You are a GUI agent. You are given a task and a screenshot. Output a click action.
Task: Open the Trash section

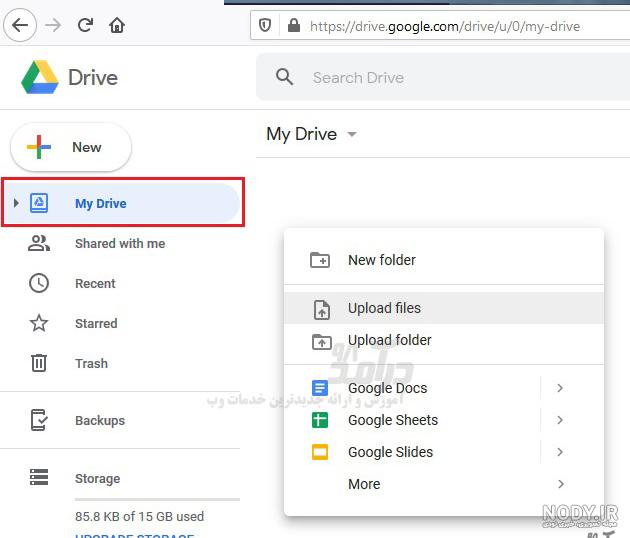[x=120, y=363]
